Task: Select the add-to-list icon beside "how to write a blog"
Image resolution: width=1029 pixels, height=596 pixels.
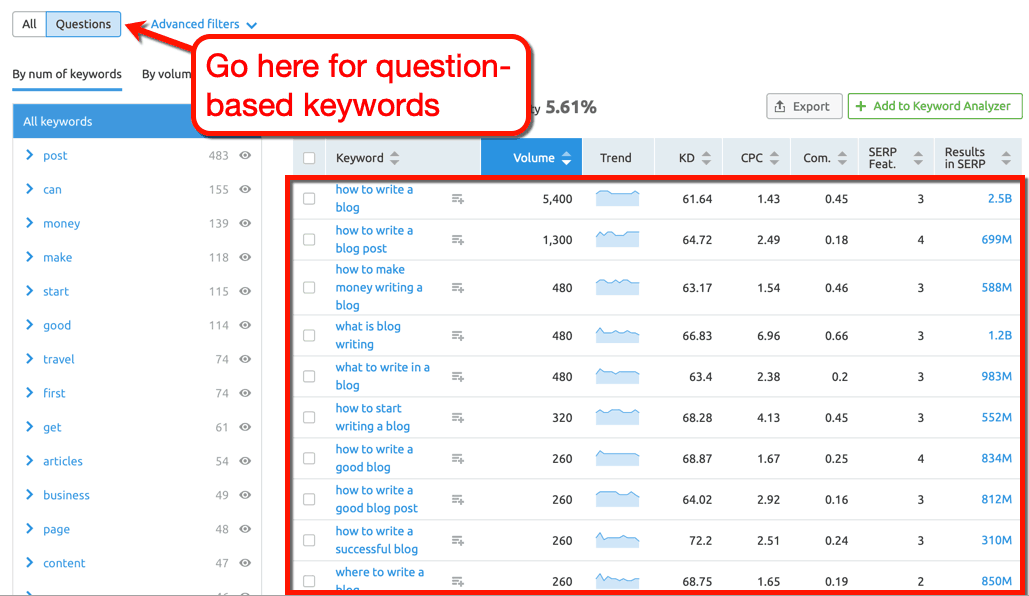Action: click(x=458, y=198)
